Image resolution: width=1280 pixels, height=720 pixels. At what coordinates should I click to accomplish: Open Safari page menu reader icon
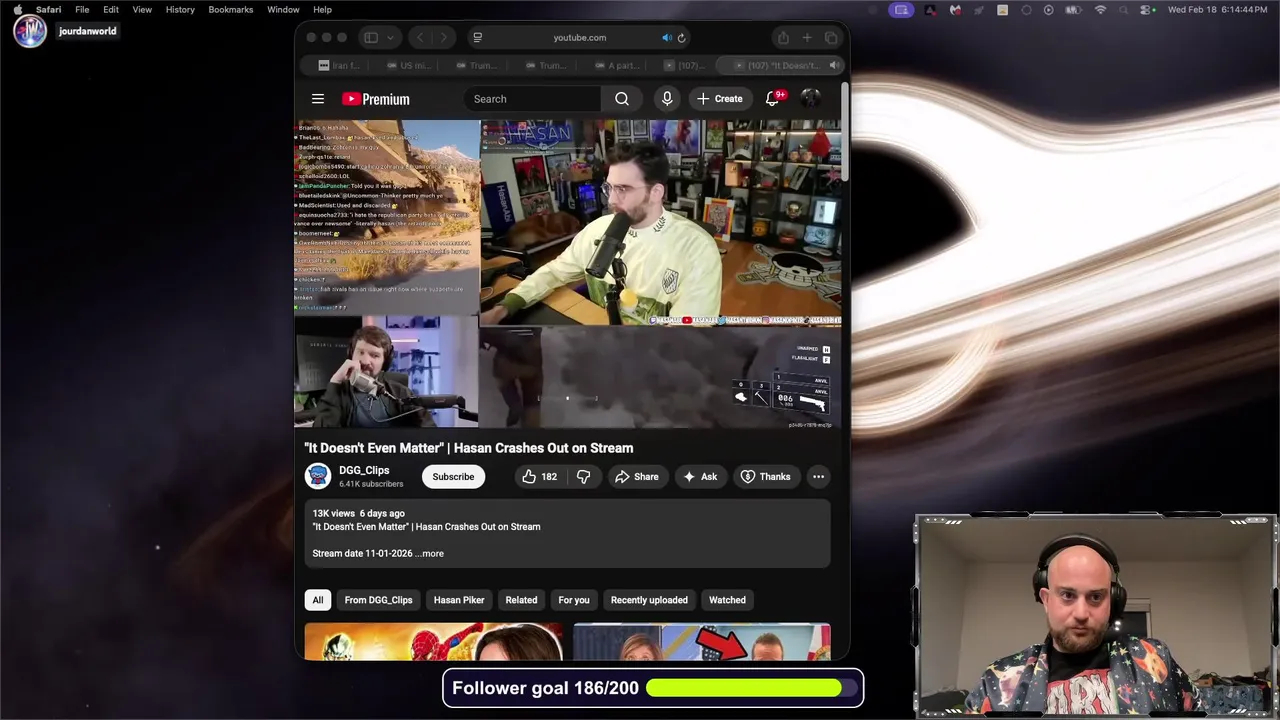(478, 38)
